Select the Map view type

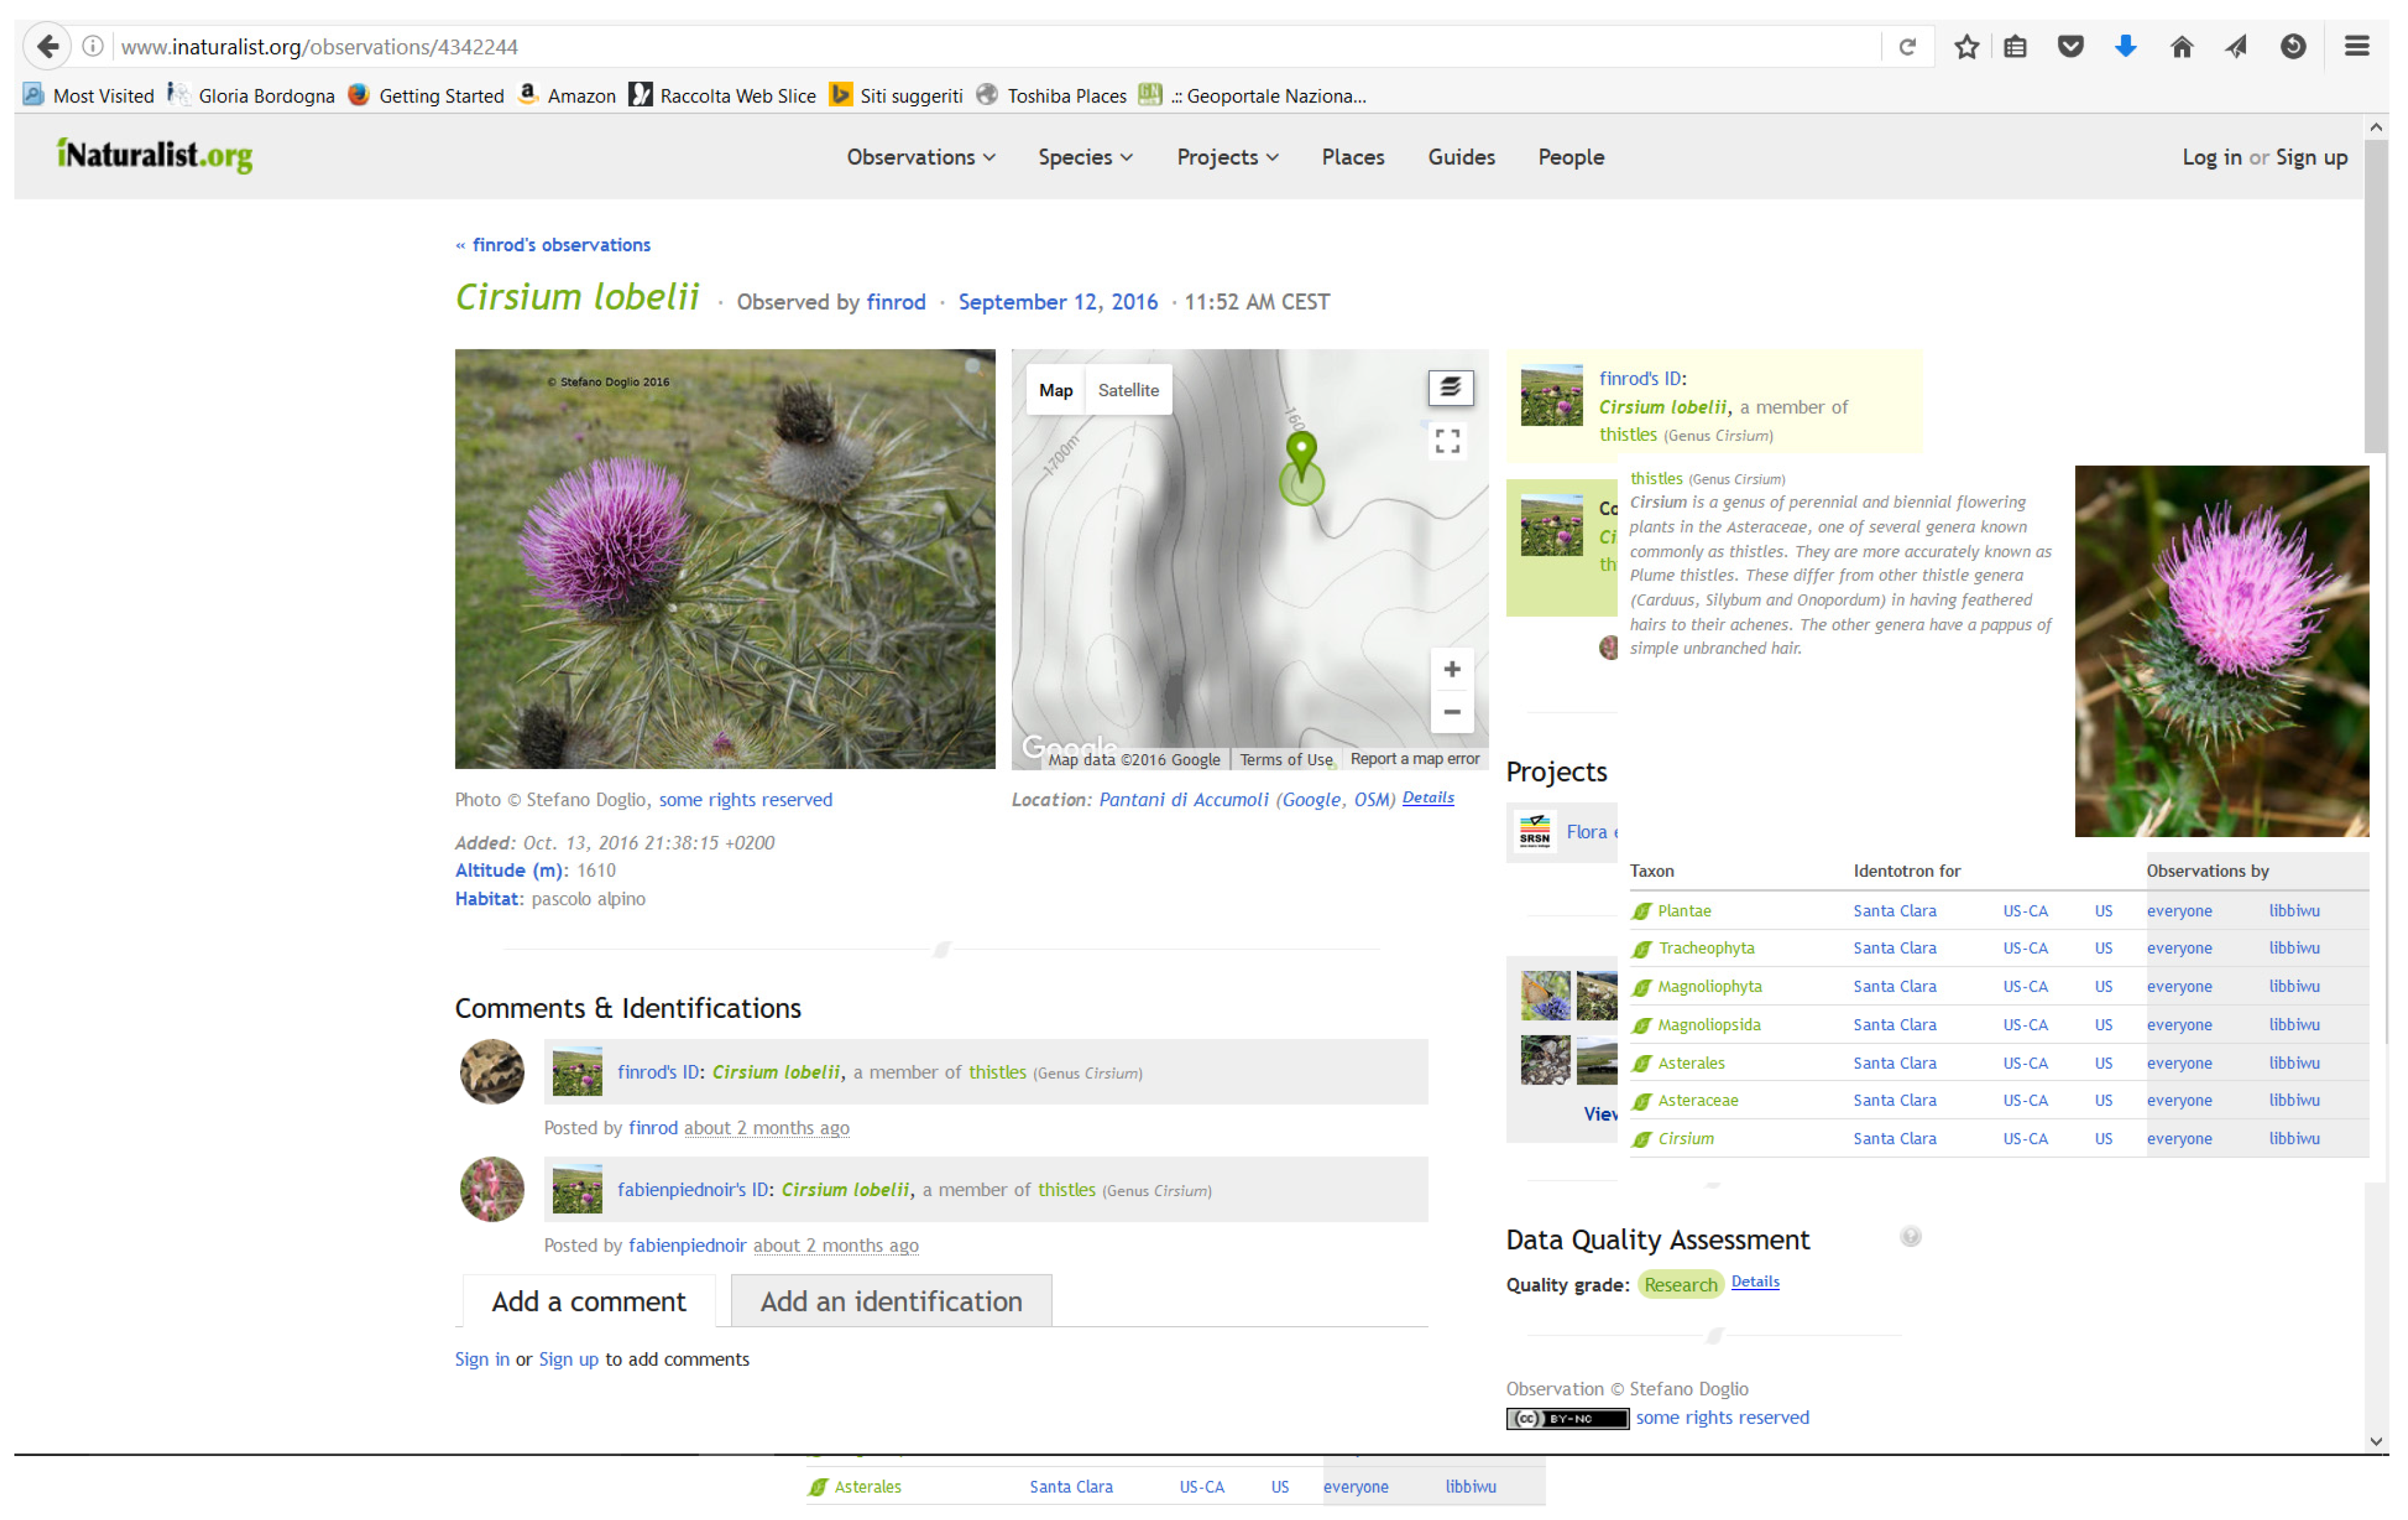coord(1055,390)
